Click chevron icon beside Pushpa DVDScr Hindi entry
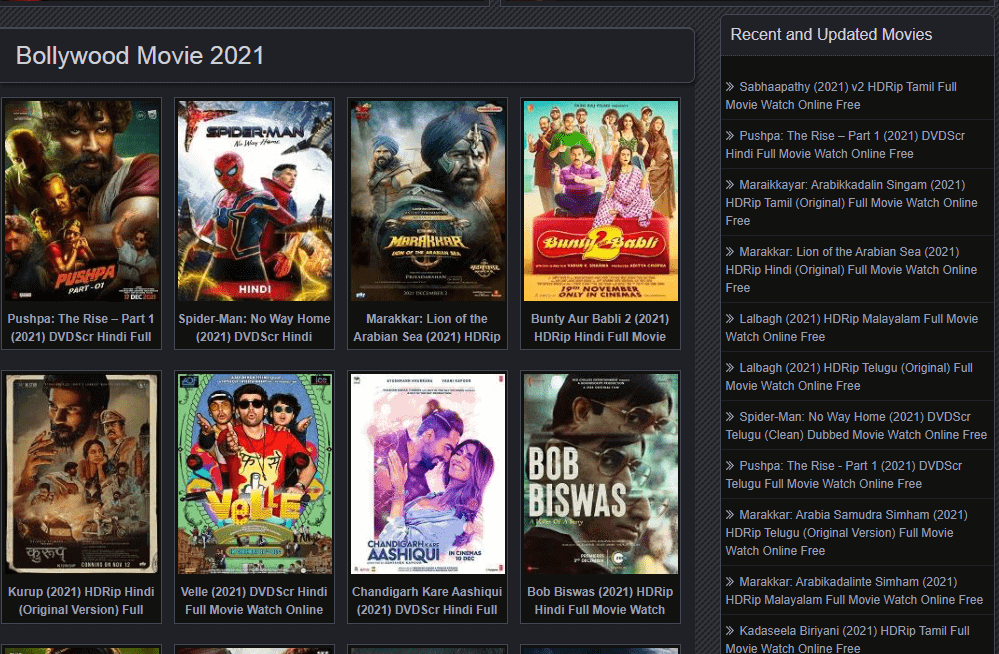999x654 pixels. click(x=730, y=135)
